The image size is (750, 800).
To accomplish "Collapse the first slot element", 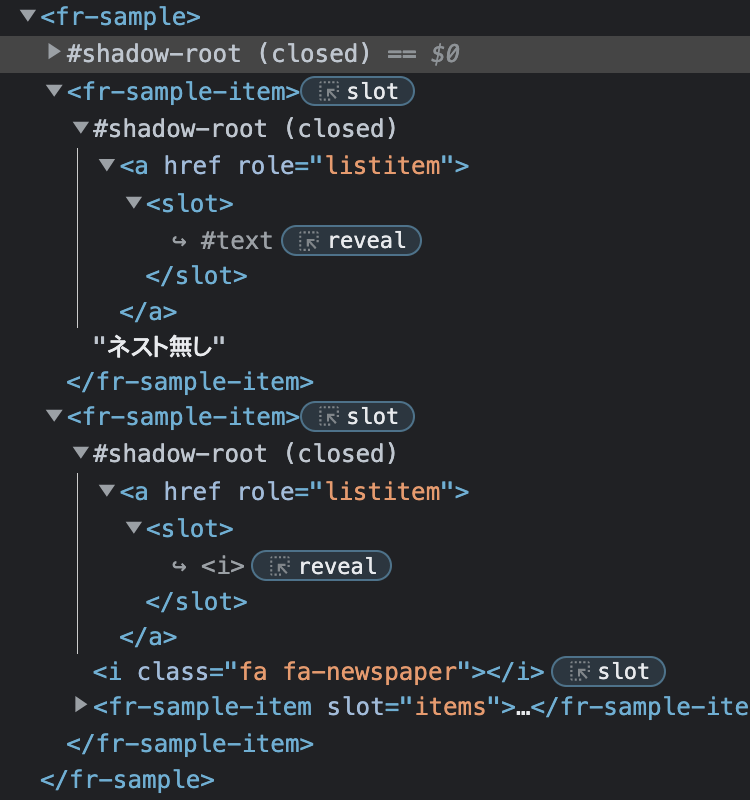I will (x=134, y=203).
